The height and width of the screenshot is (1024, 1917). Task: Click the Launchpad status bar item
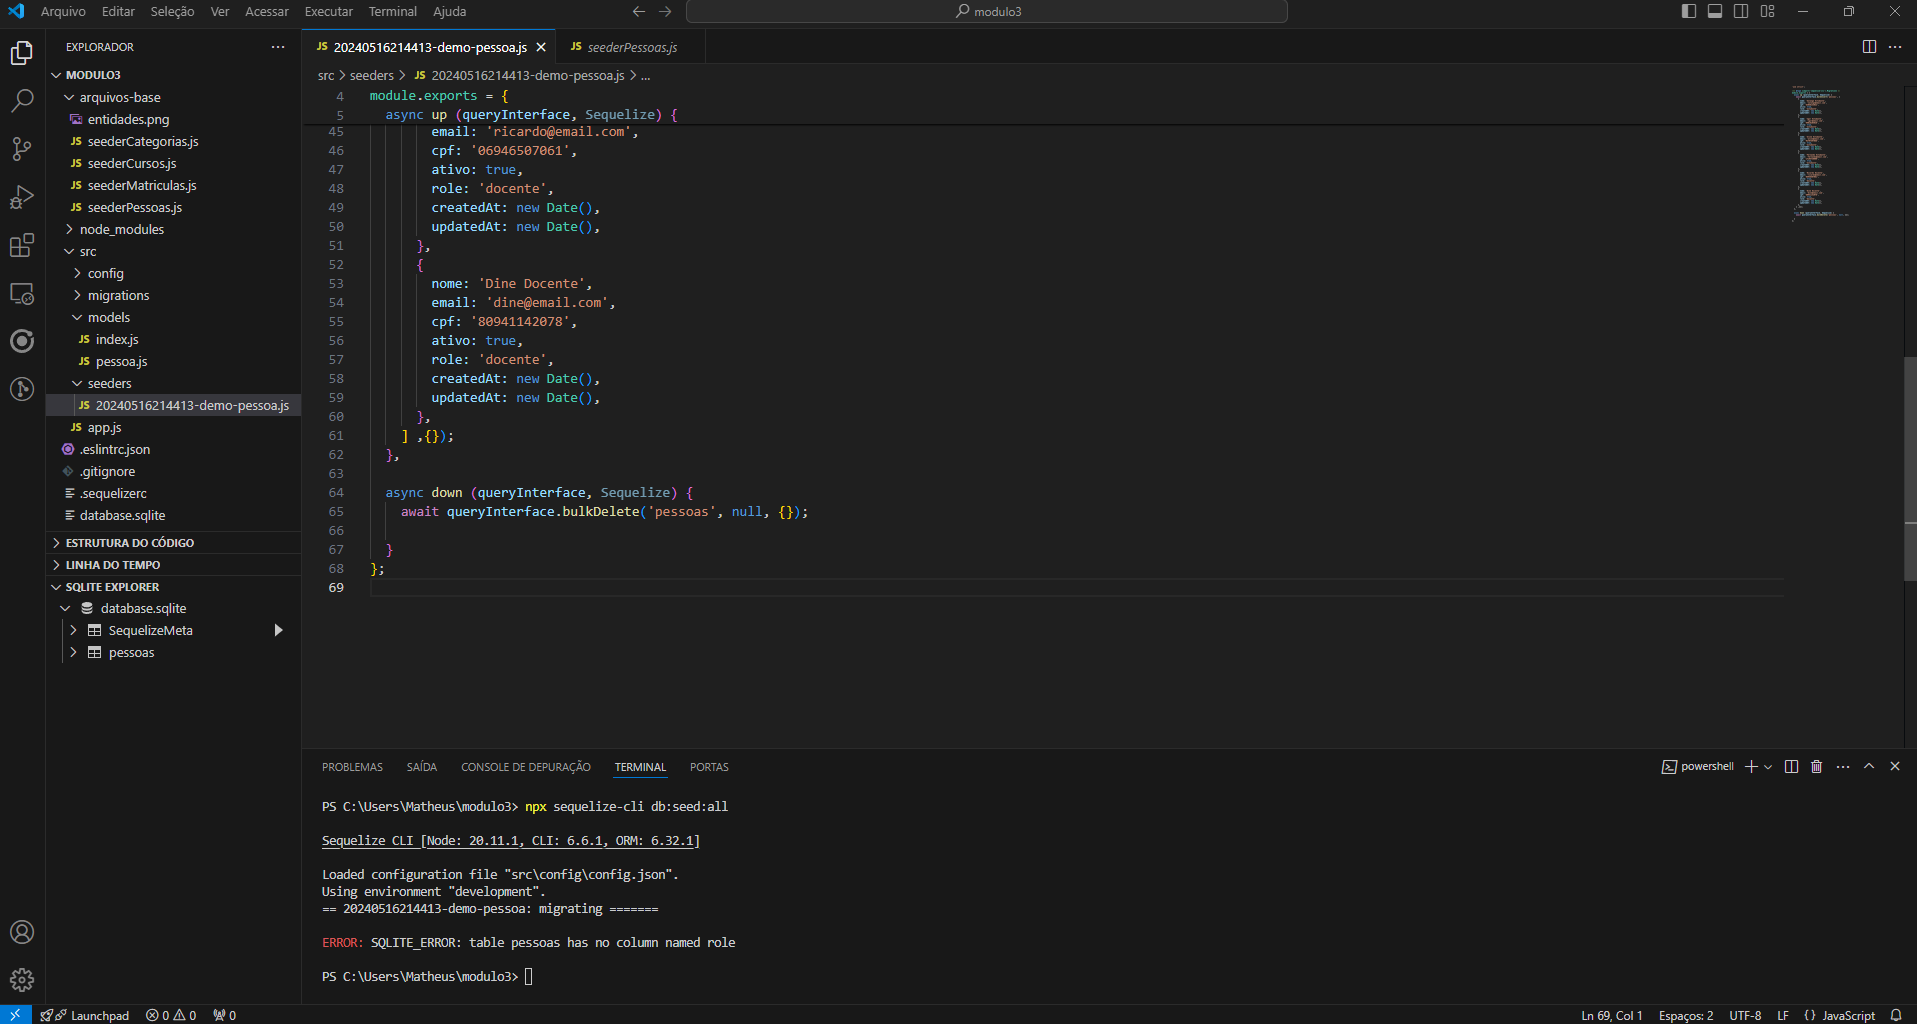(x=86, y=1015)
